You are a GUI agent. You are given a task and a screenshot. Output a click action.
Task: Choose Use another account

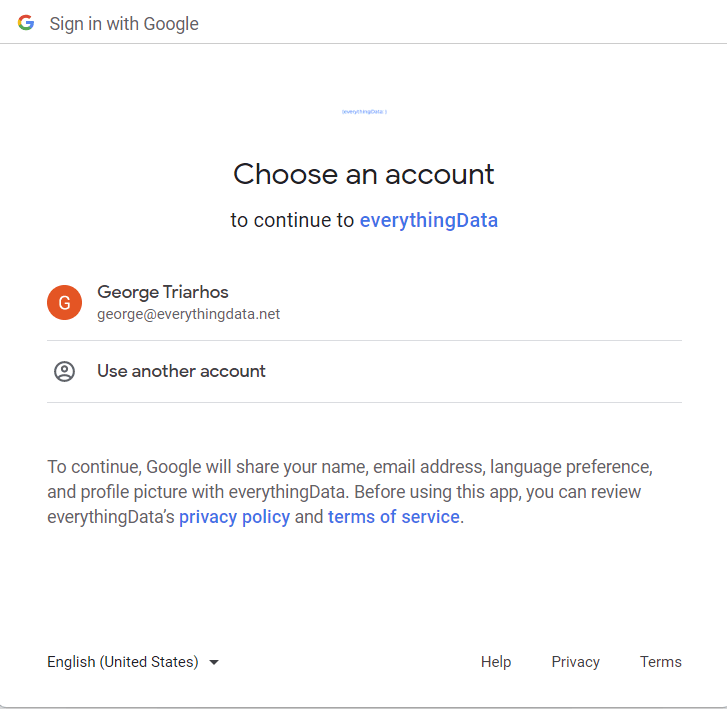181,371
